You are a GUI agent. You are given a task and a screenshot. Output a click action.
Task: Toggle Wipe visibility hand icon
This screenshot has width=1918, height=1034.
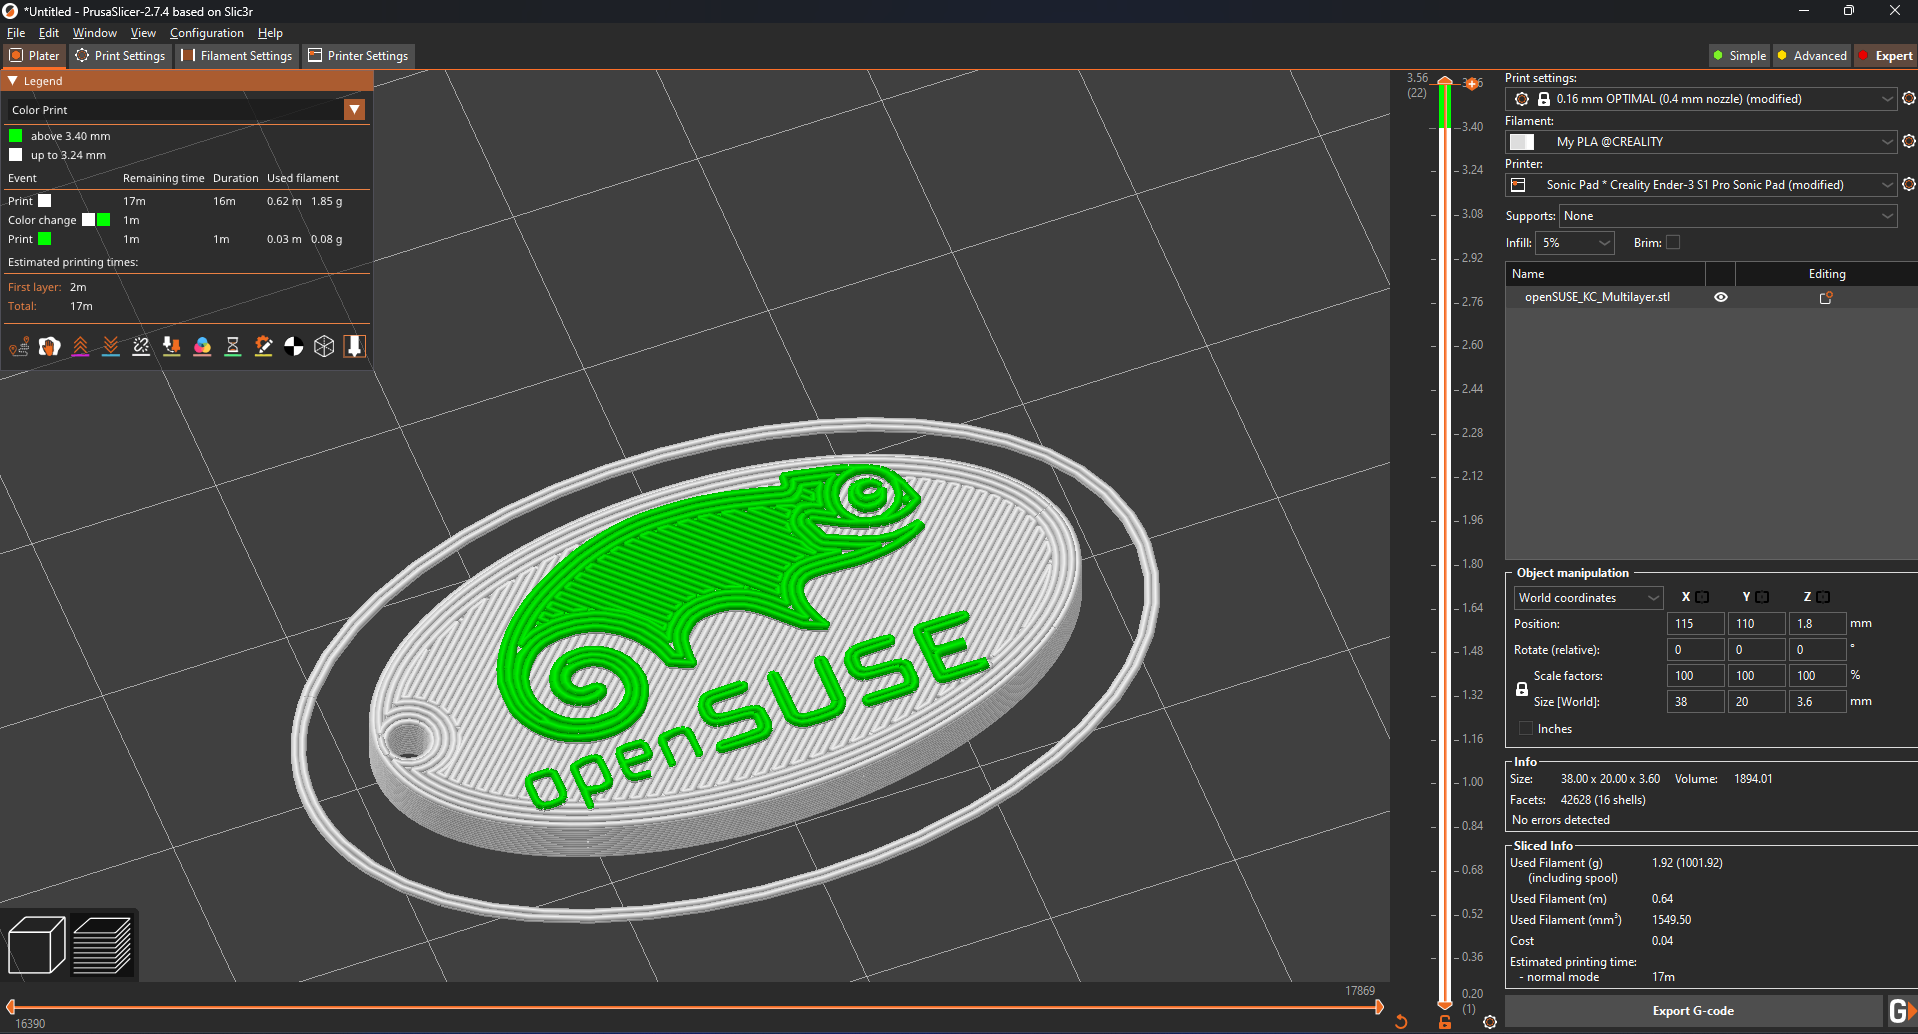[x=50, y=346]
